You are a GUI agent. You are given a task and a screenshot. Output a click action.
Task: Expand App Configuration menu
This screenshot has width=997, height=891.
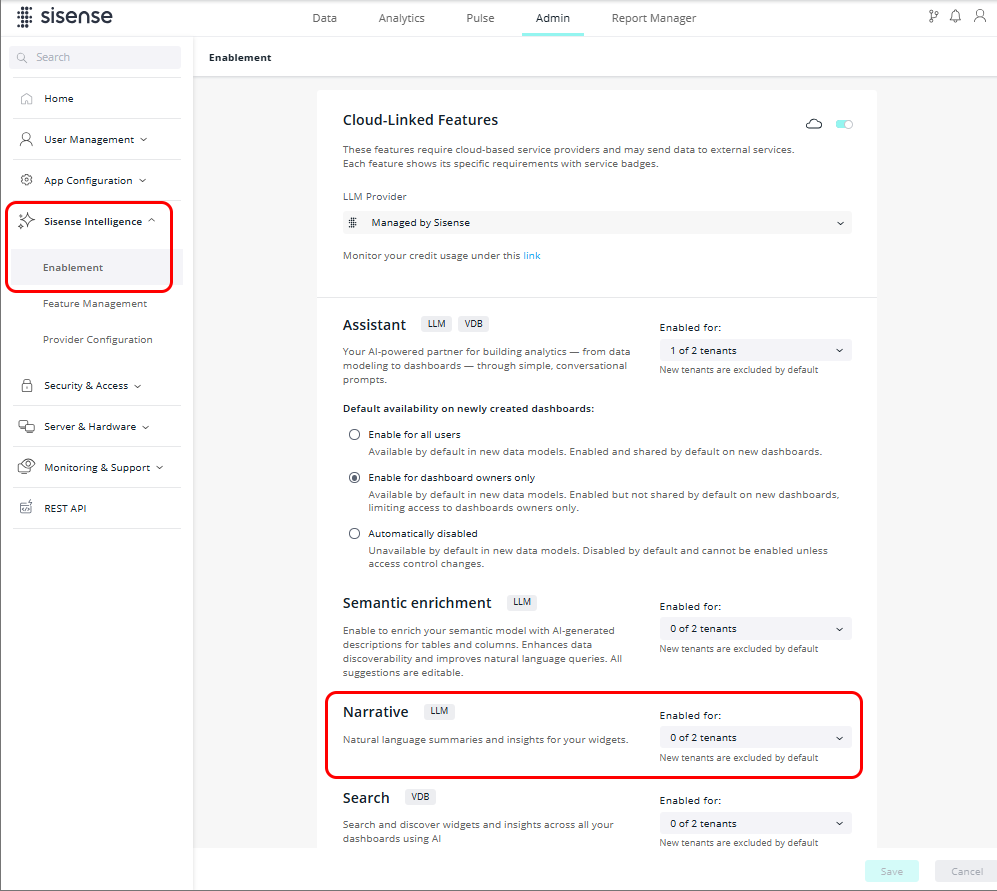[142, 181]
